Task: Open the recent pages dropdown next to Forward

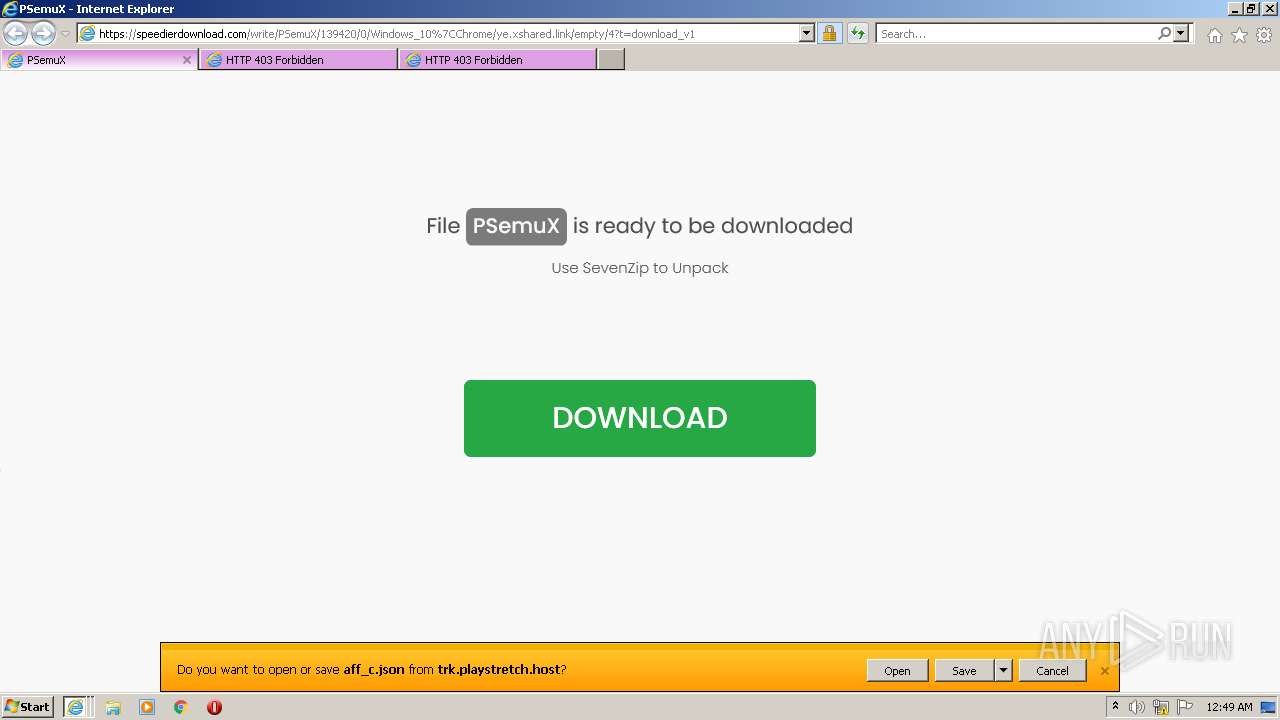Action: [65, 34]
